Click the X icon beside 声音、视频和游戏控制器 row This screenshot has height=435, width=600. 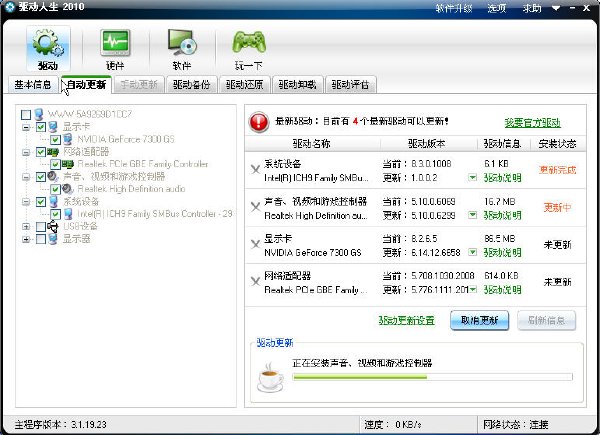[x=256, y=207]
